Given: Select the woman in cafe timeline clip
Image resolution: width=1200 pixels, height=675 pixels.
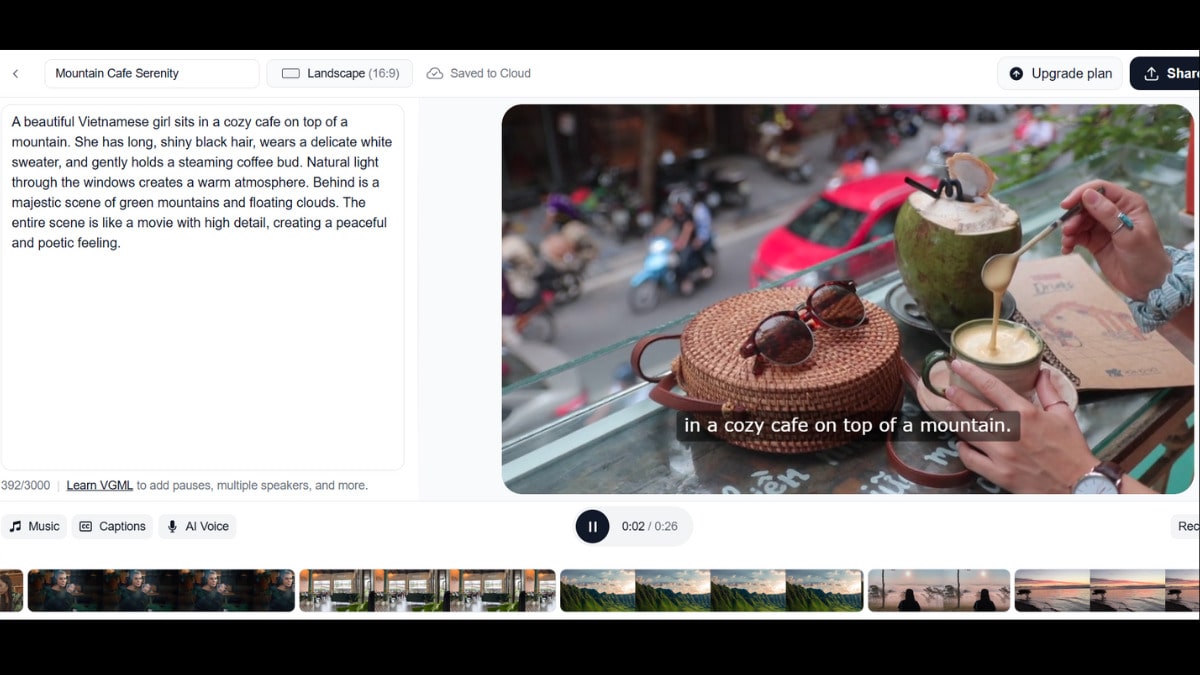Looking at the screenshot, I should click(161, 590).
